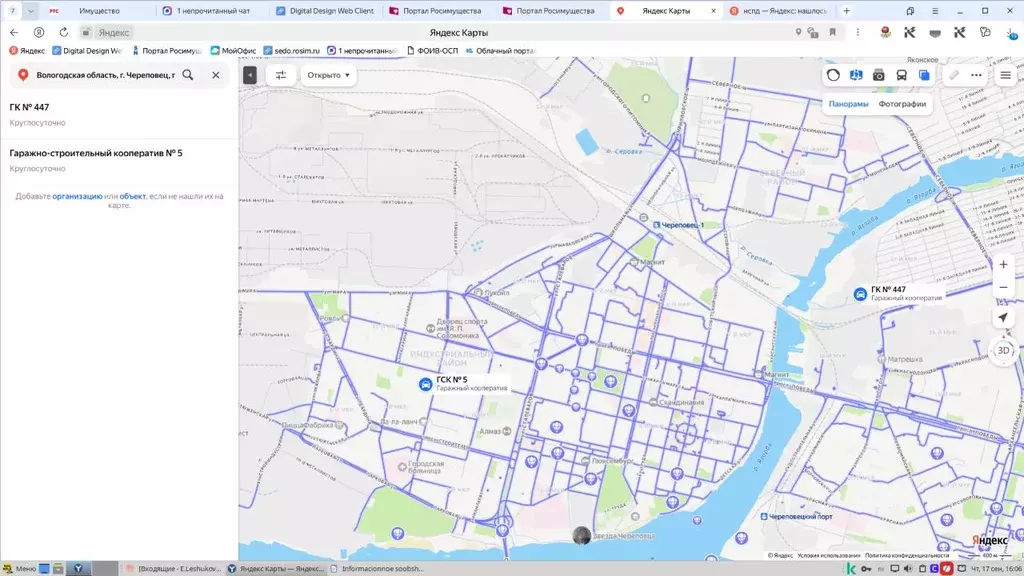Switch to the Informacionnoe soobsh taskbar window
Screen dimensions: 1024x576
click(377, 569)
